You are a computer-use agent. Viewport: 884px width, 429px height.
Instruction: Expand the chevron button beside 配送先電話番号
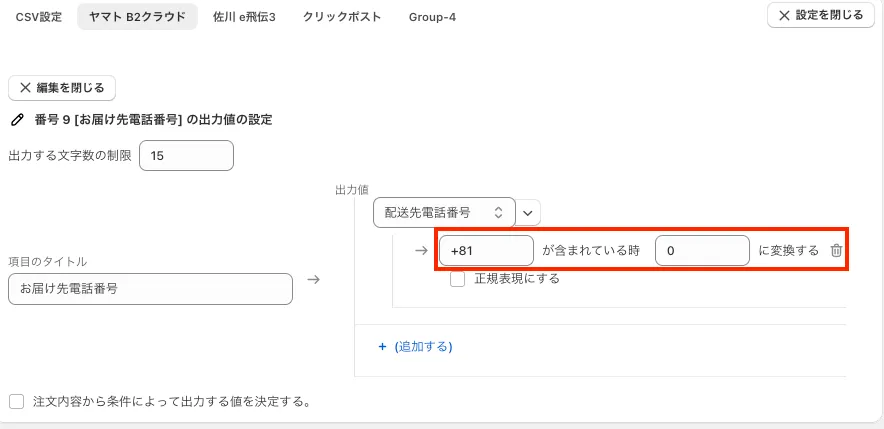pos(529,212)
